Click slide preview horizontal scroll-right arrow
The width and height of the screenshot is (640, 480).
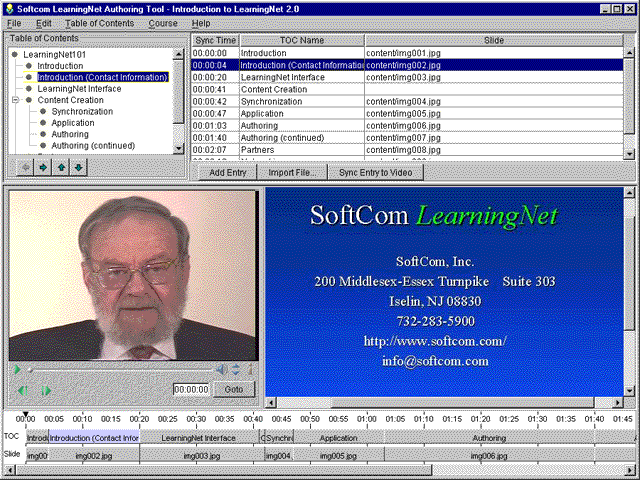point(618,403)
